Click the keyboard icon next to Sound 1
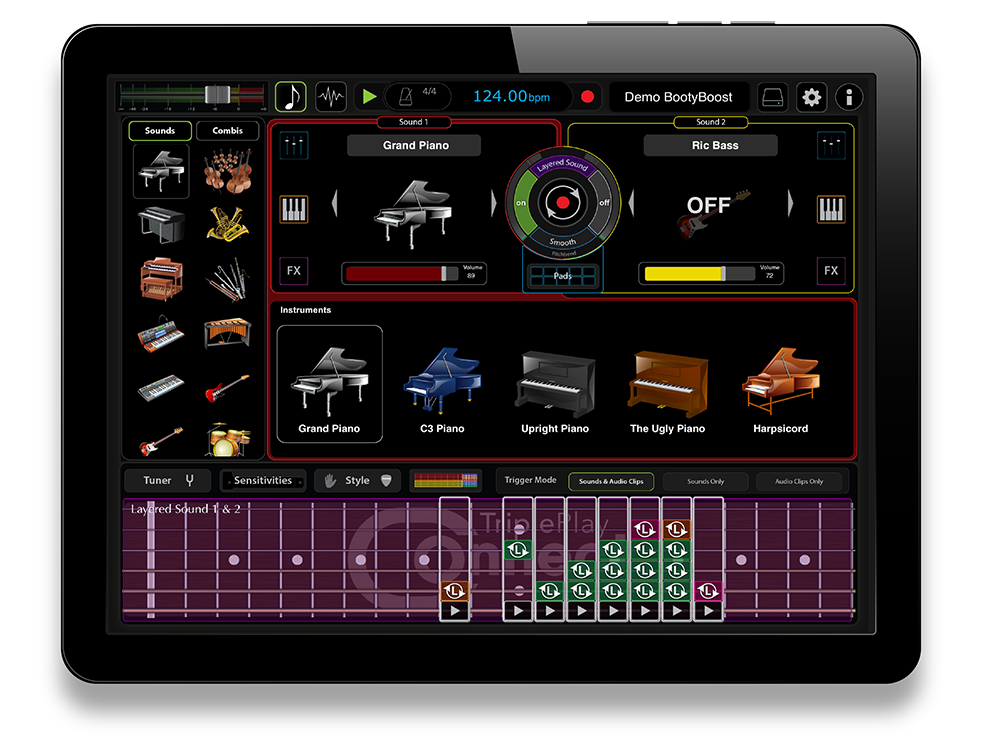The image size is (982, 756). coord(294,210)
